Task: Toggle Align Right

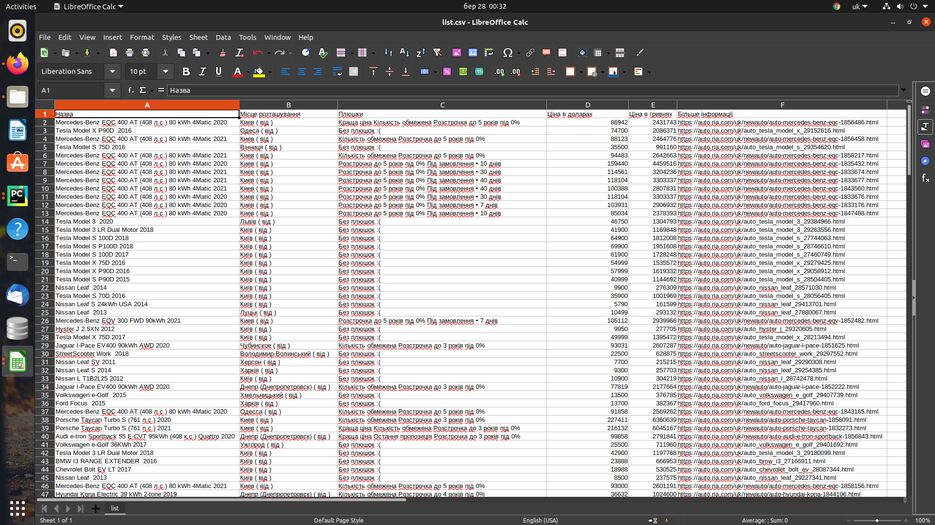Action: point(317,72)
